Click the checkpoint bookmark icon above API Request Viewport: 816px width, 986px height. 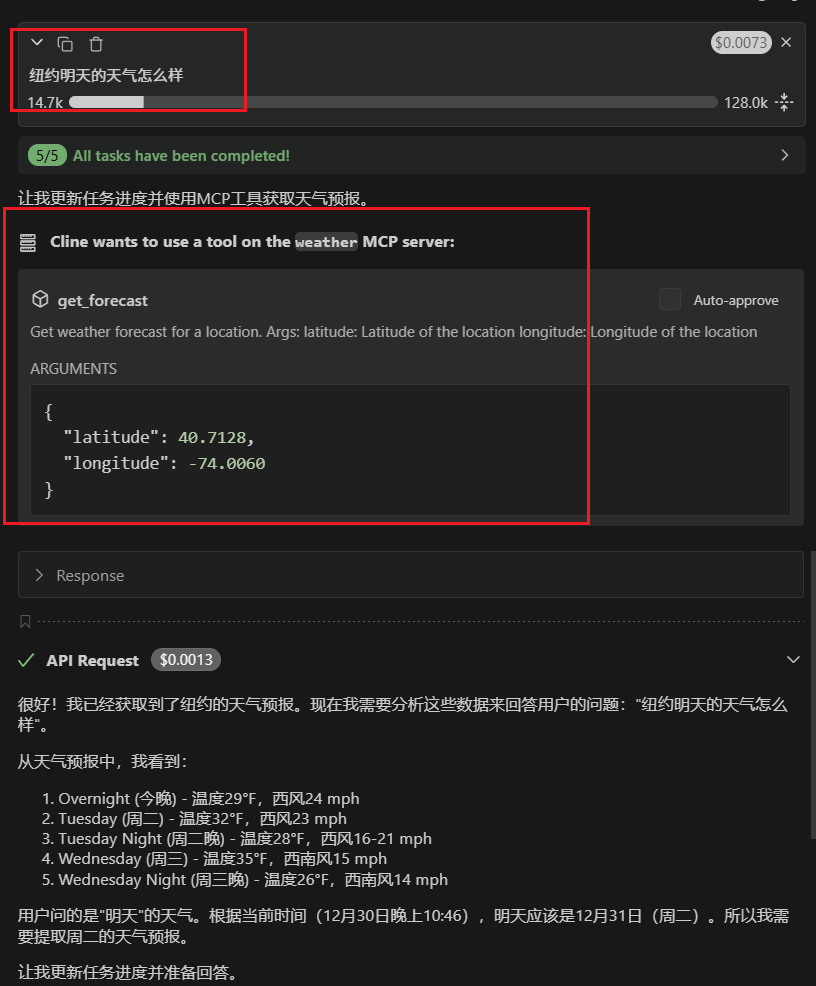(x=25, y=622)
